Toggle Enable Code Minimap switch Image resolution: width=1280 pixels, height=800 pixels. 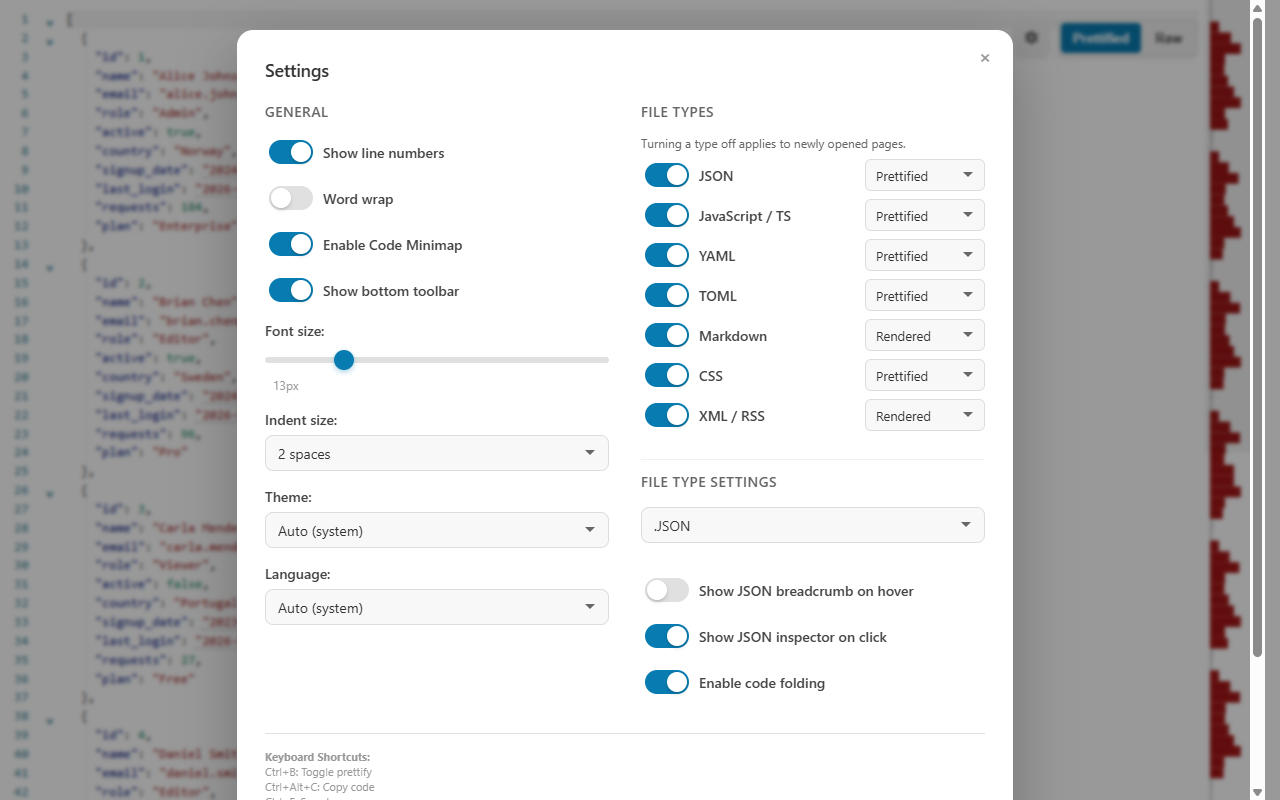(291, 245)
